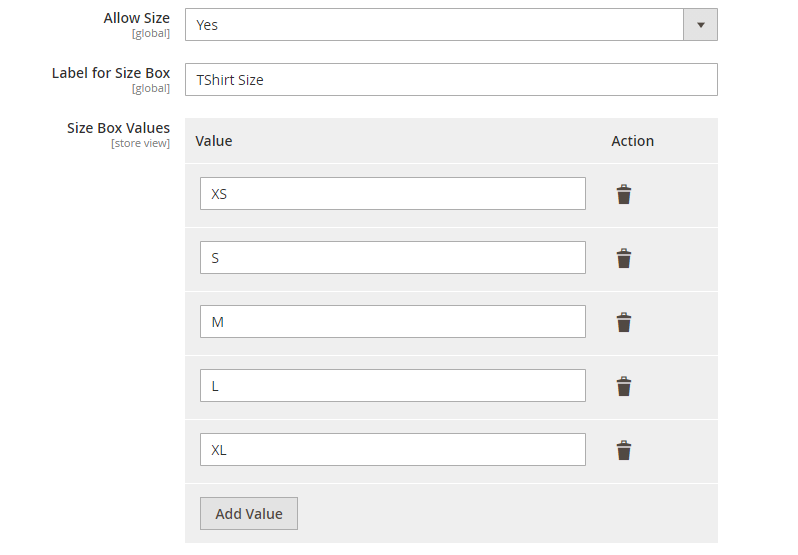Screen dimensions: 798x555
Task: Select the S value text box
Action: [392, 258]
